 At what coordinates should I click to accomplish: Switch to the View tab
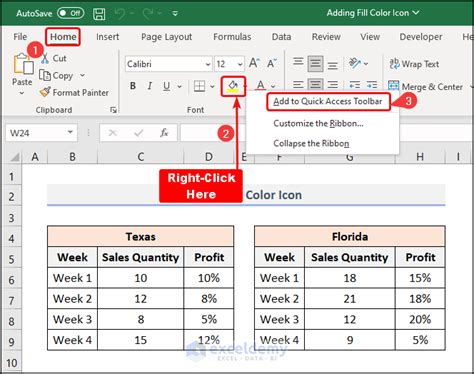pyautogui.click(x=370, y=37)
